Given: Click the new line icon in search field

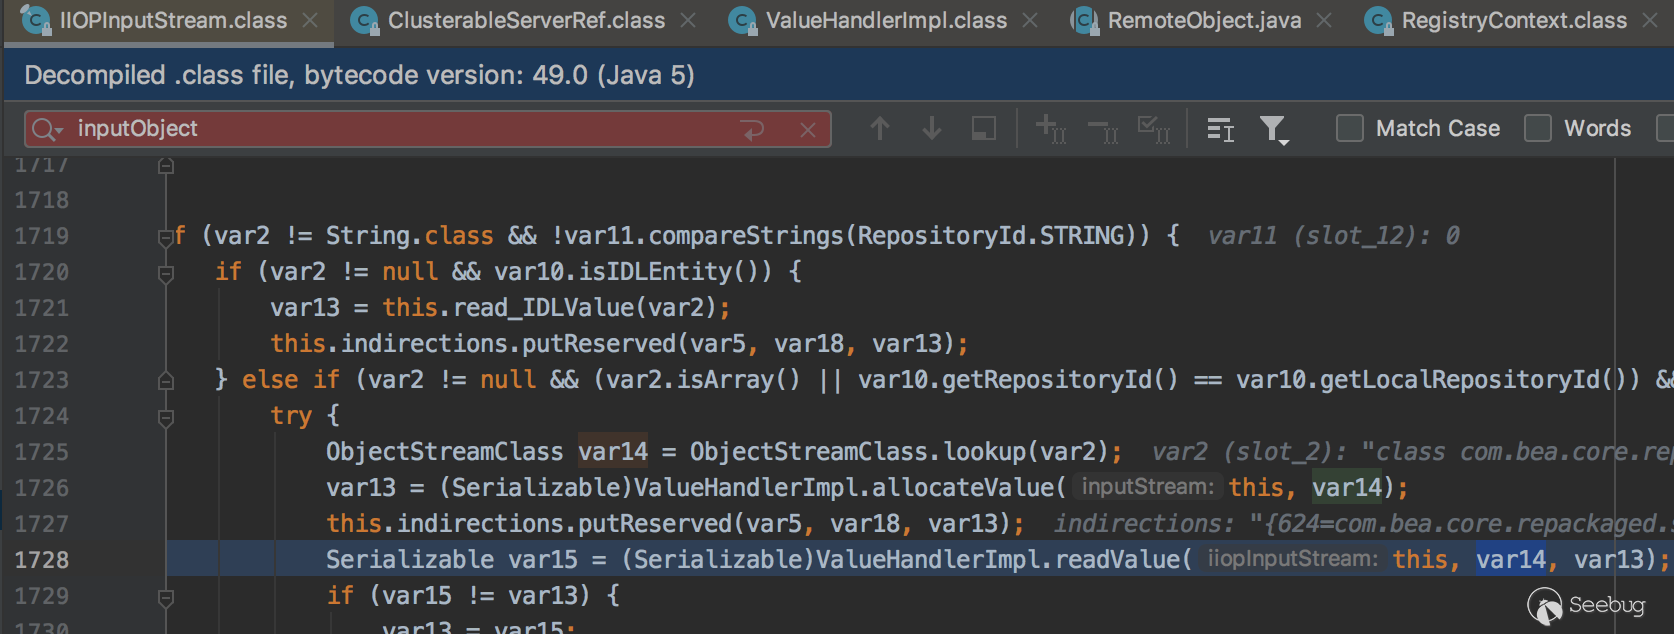Looking at the screenshot, I should [752, 129].
